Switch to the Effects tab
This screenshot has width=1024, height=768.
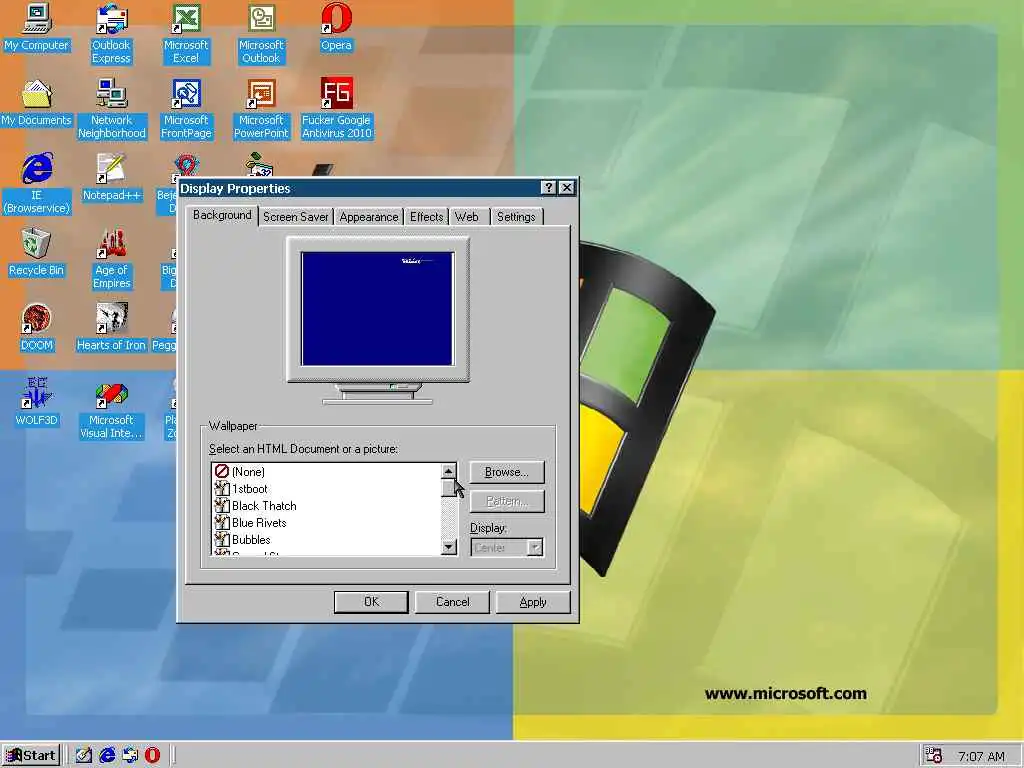pyautogui.click(x=426, y=217)
